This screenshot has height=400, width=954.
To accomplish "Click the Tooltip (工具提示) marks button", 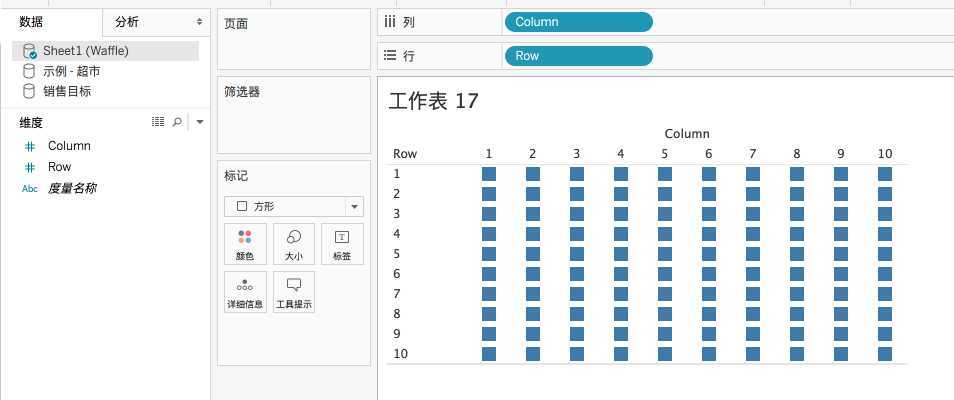I will click(x=294, y=291).
